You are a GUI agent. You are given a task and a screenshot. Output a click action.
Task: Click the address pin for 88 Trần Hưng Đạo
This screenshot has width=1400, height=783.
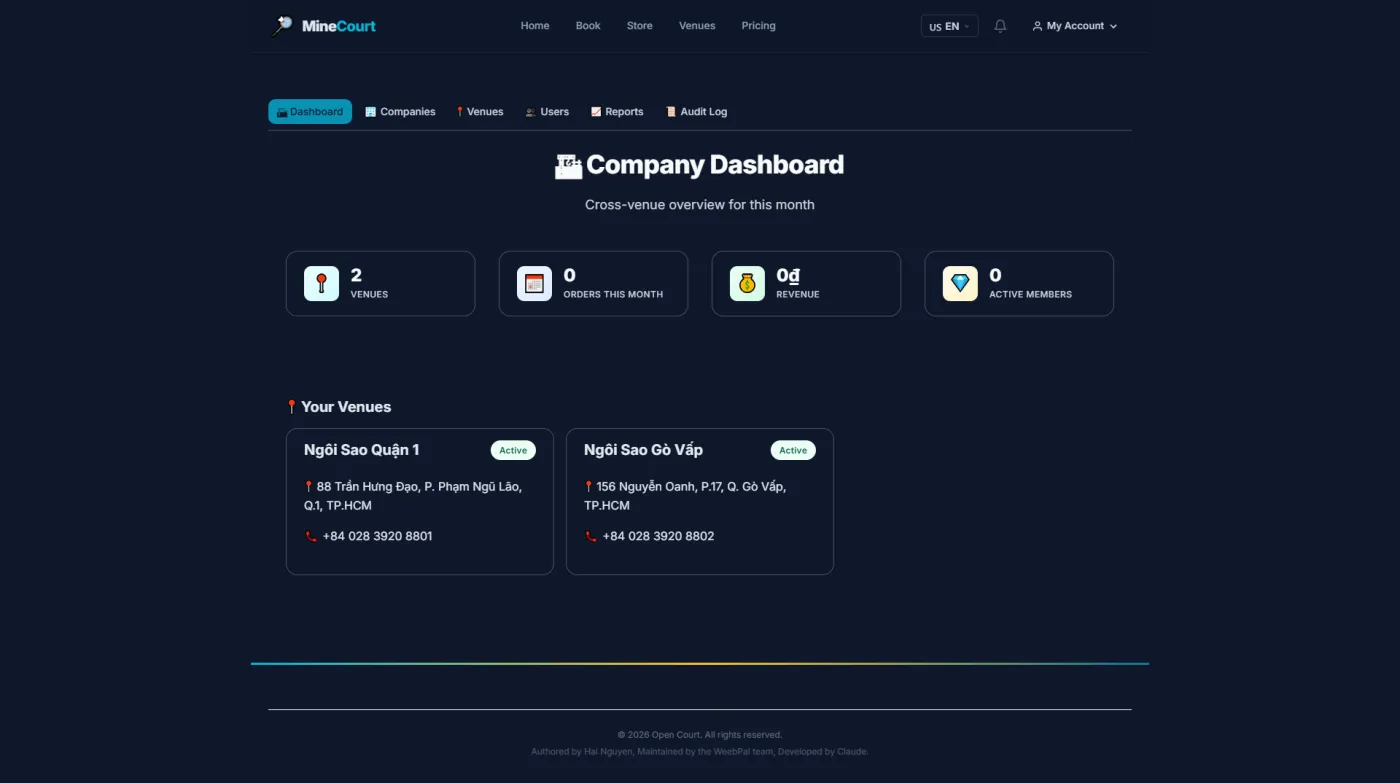coord(309,487)
